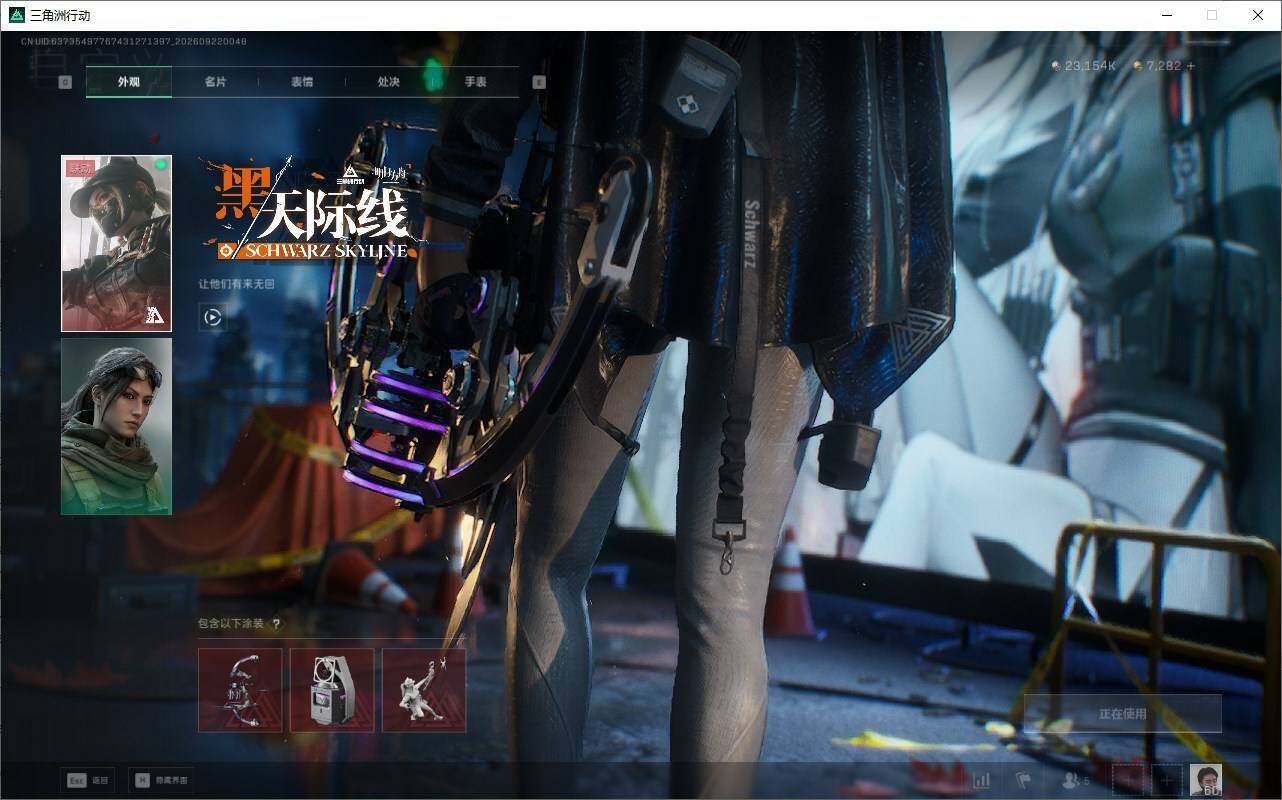Preview the bundled device box skin

point(332,690)
